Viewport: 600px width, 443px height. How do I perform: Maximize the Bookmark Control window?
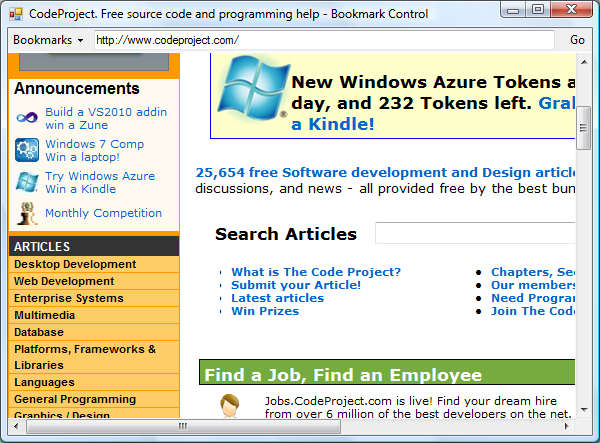pos(538,9)
